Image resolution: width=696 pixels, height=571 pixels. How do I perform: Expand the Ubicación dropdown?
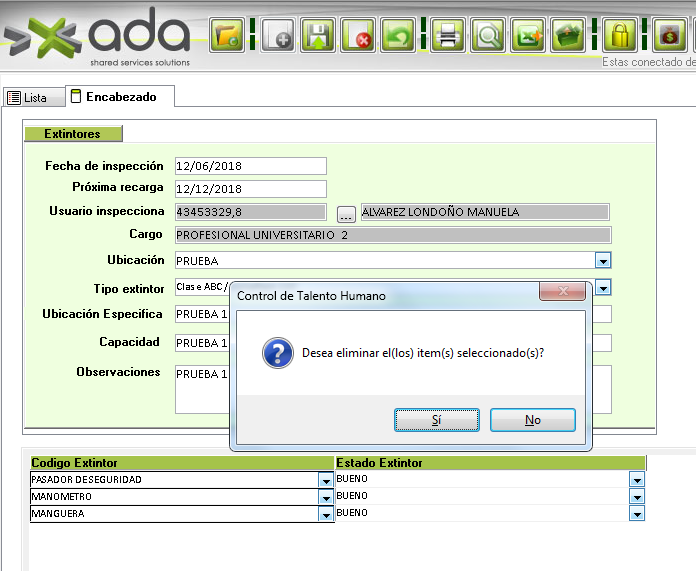pos(603,260)
